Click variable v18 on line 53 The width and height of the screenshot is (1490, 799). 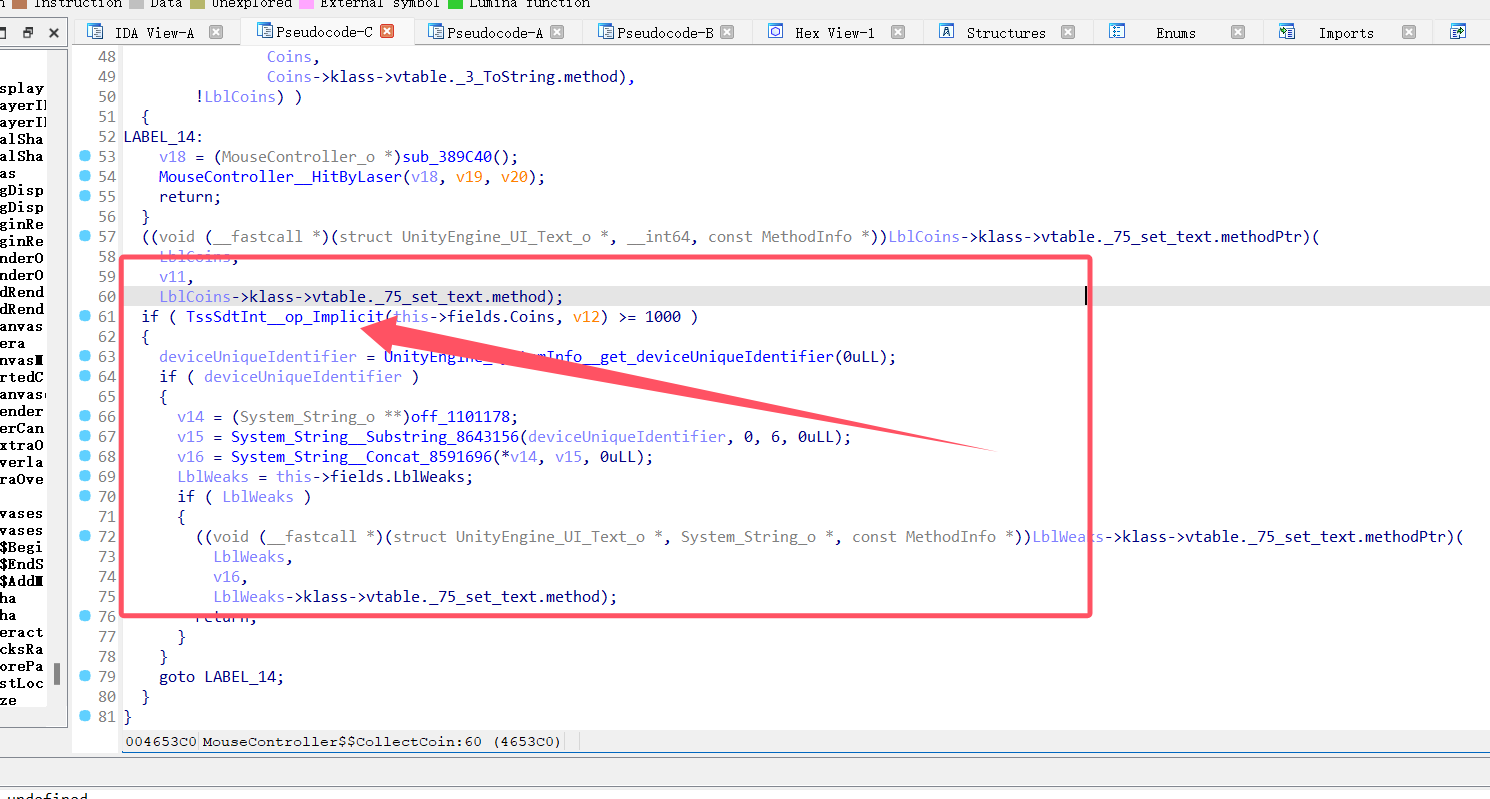(173, 157)
